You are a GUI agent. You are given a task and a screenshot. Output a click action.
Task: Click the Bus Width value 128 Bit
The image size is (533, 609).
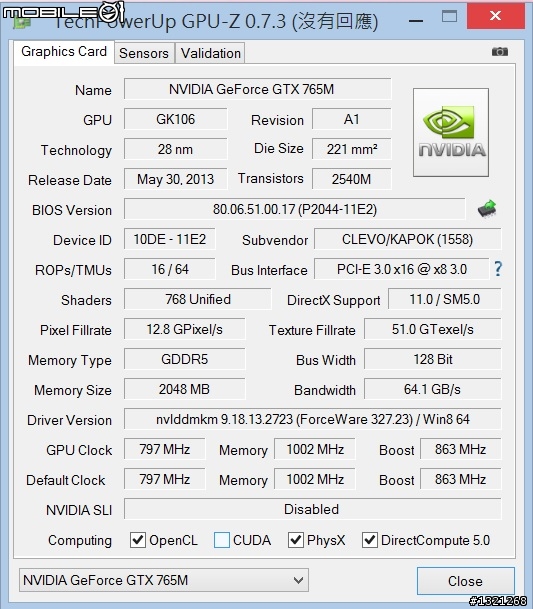click(x=433, y=359)
